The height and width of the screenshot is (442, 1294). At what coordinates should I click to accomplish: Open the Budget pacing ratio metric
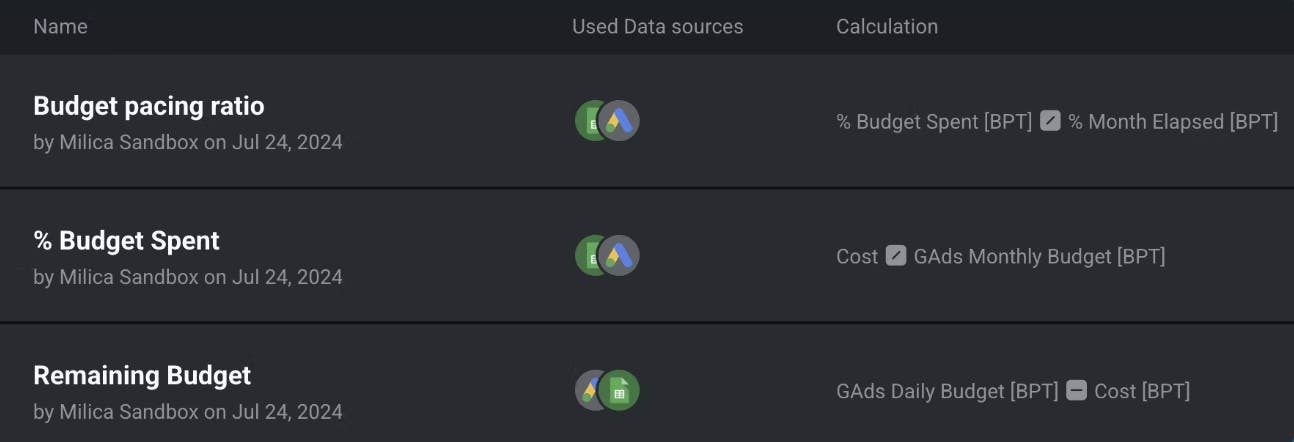click(x=149, y=106)
